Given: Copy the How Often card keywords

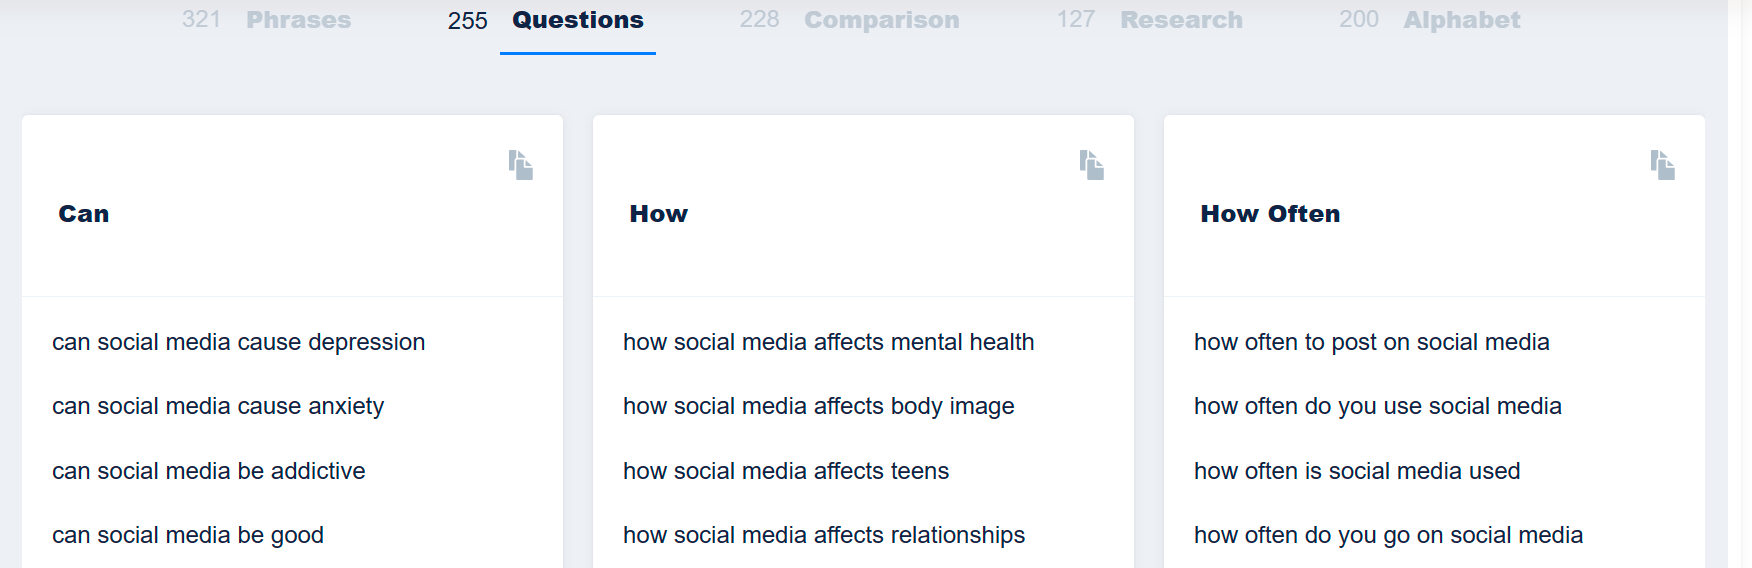Looking at the screenshot, I should 1662,165.
